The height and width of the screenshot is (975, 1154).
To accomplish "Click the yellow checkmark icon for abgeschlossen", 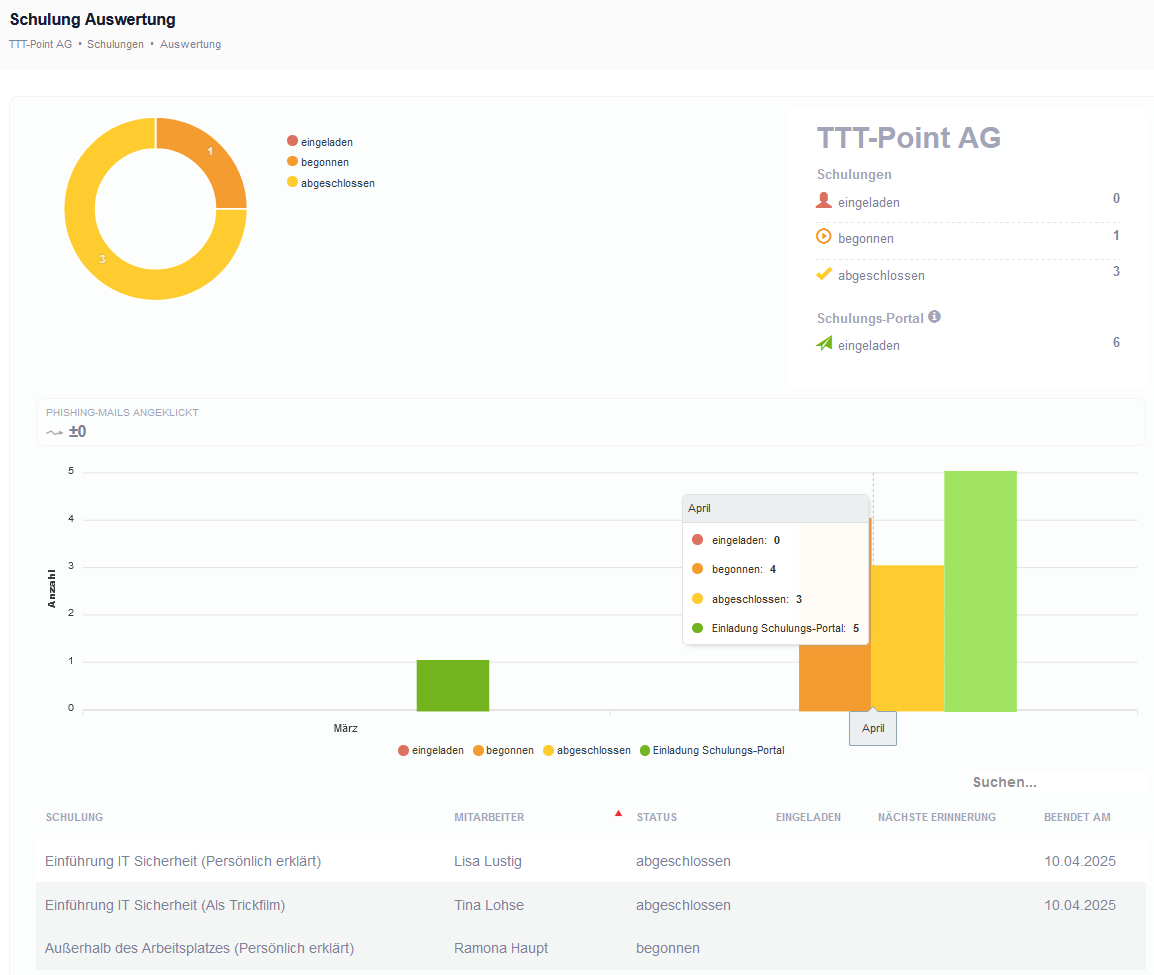I will click(x=824, y=274).
